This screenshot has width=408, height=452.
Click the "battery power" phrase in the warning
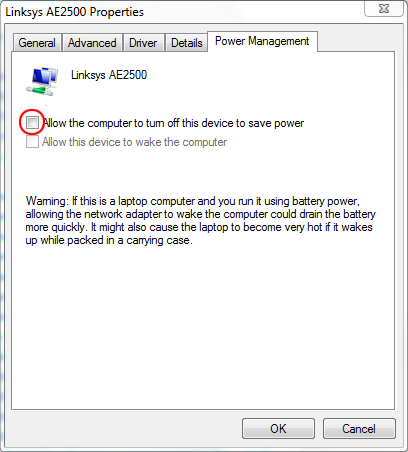(x=325, y=201)
